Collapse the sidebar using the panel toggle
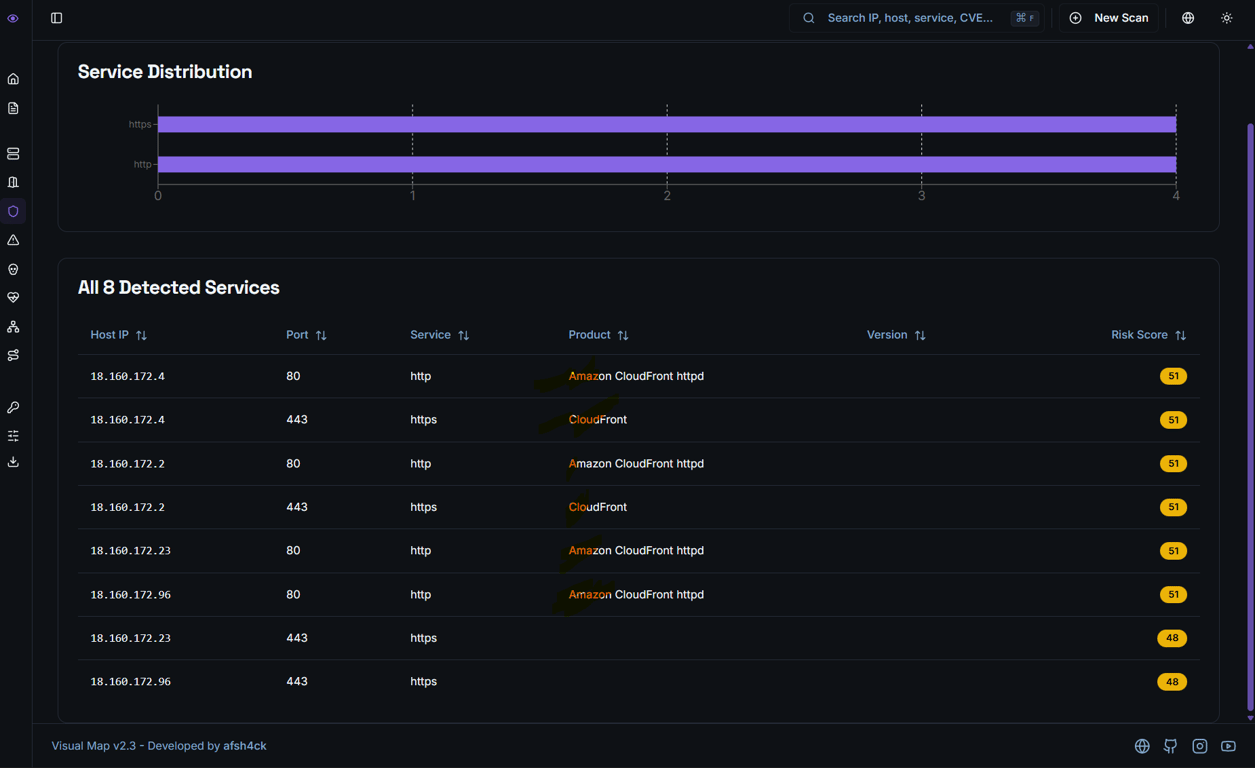Viewport: 1255px width, 768px height. (56, 17)
